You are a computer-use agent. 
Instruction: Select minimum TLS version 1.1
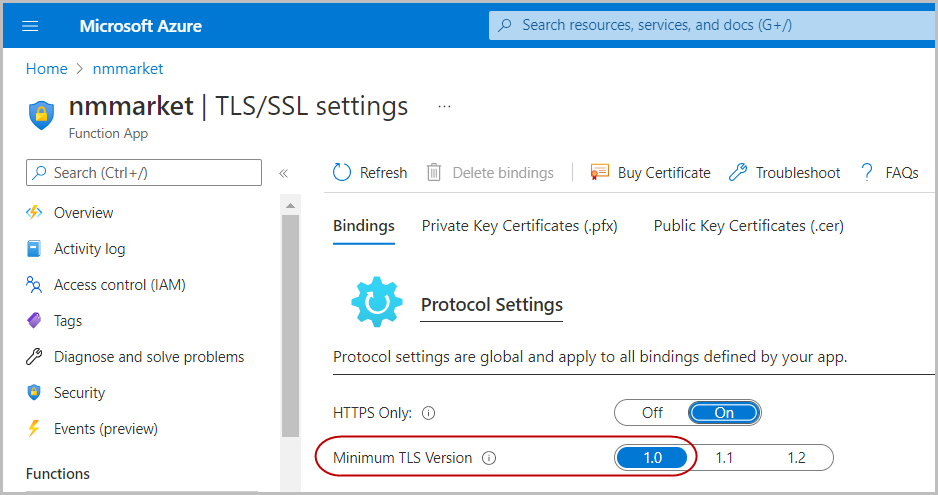coord(724,458)
